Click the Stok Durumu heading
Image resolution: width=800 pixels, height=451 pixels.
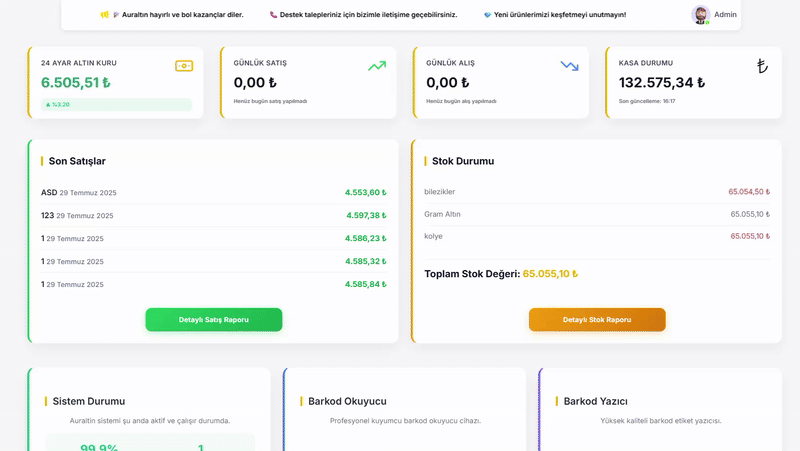tap(463, 161)
